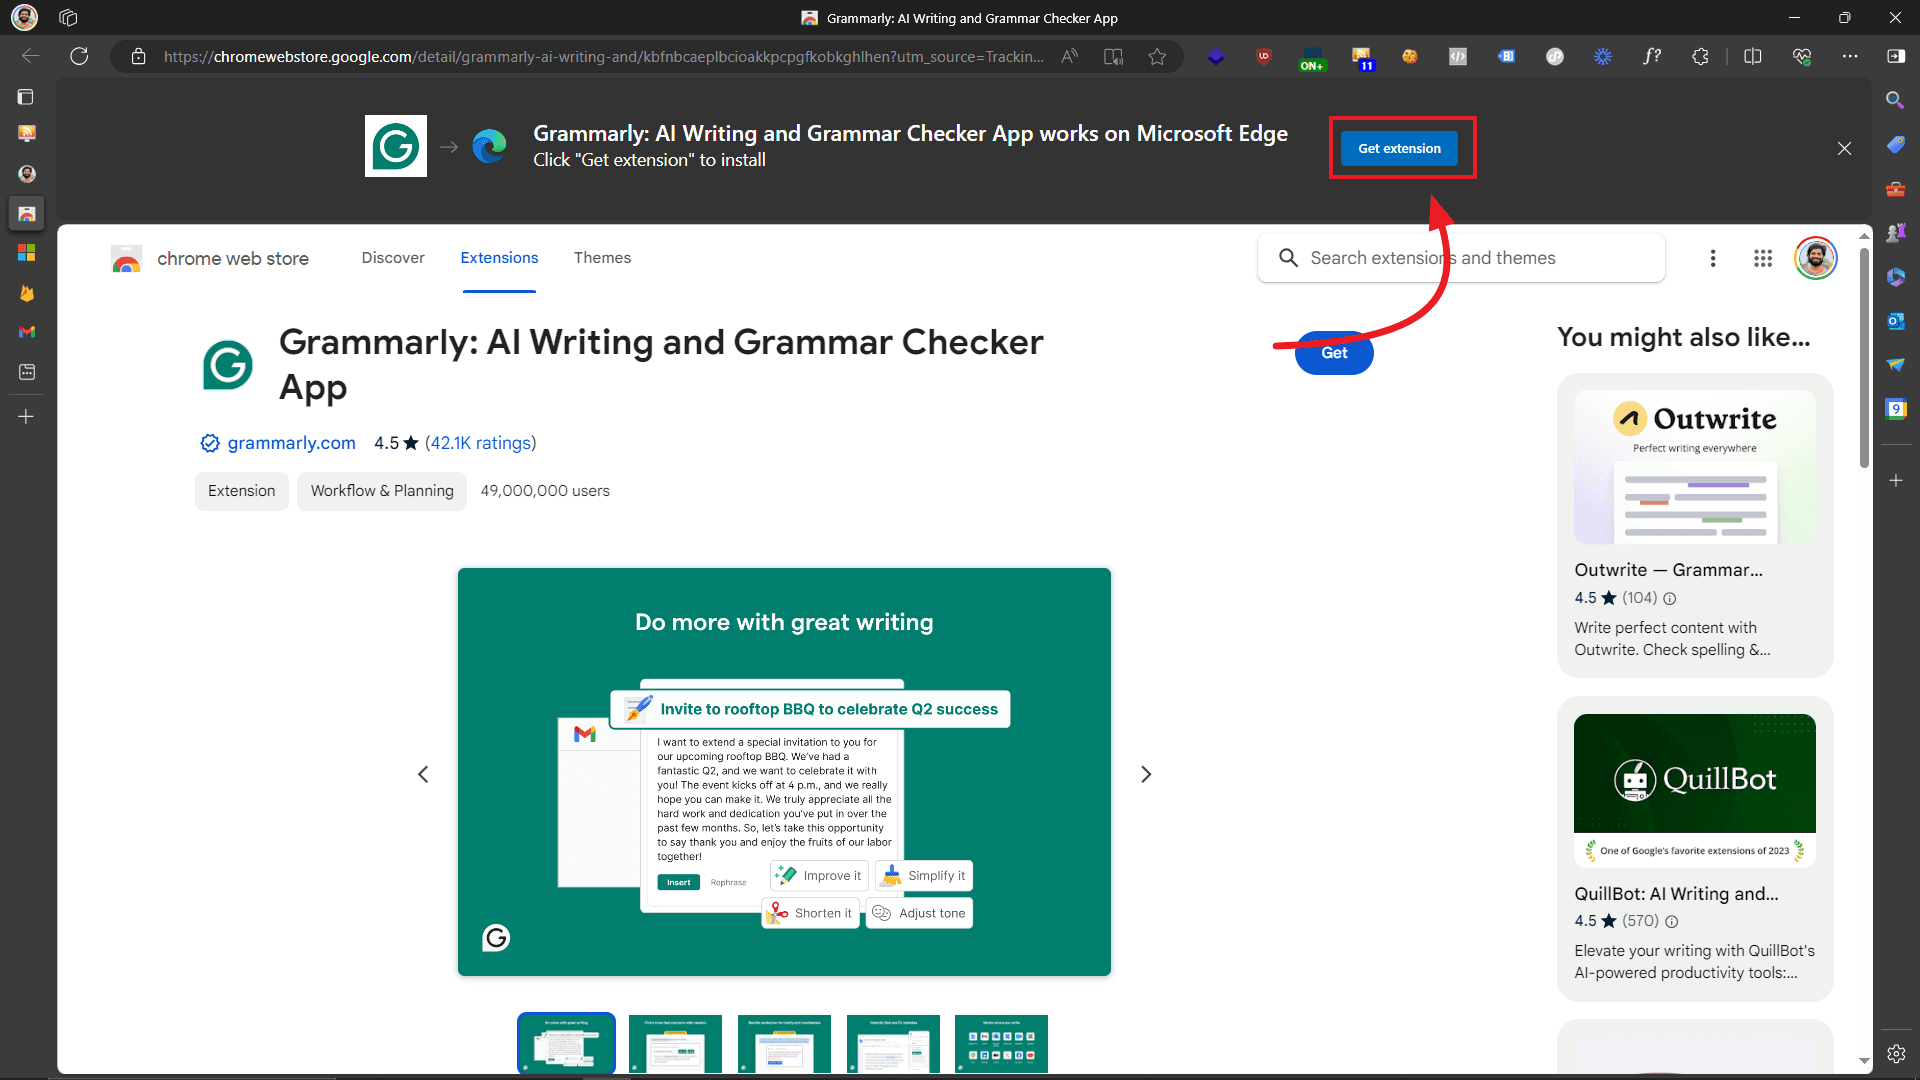The image size is (1920, 1080).
Task: Select the third screenshot thumbnail
Action: click(784, 1043)
